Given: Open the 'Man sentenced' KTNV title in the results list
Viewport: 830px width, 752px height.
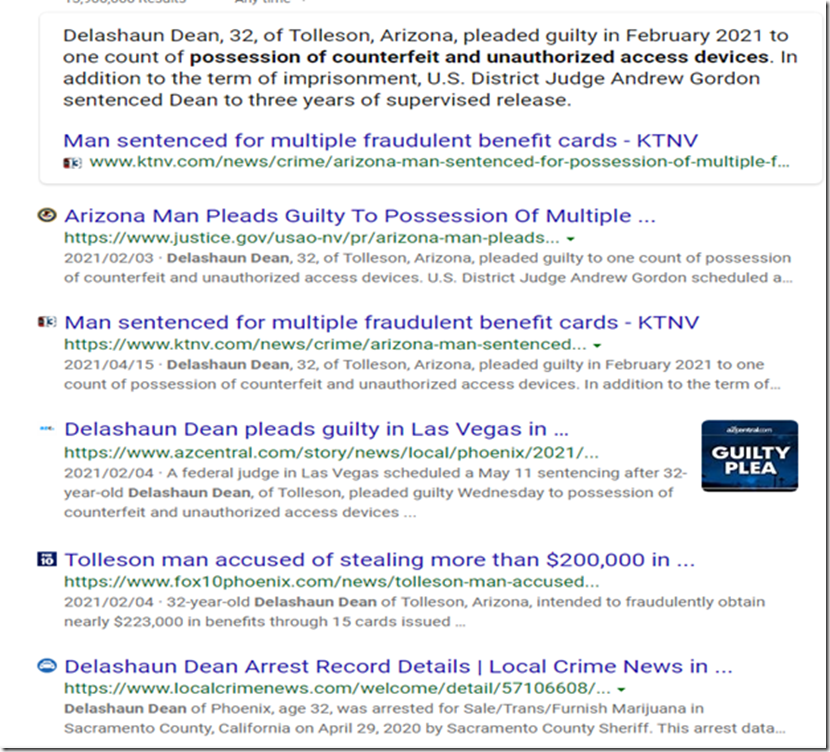Looking at the screenshot, I should [381, 323].
